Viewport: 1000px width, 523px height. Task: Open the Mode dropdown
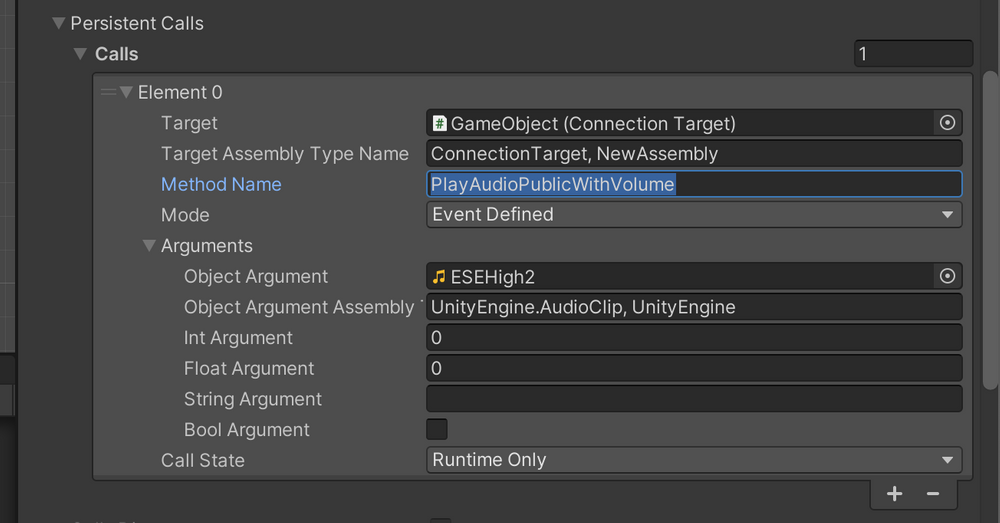(x=693, y=214)
